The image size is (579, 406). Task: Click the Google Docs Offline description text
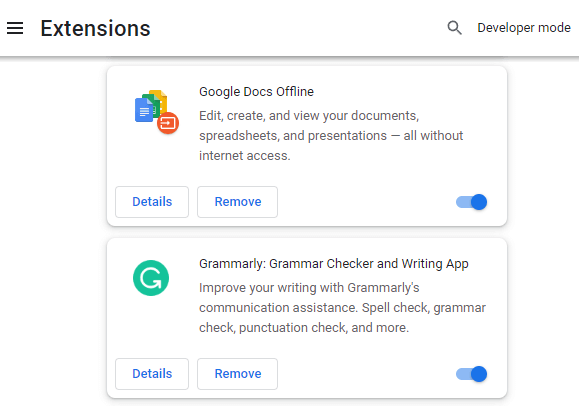tap(331, 136)
